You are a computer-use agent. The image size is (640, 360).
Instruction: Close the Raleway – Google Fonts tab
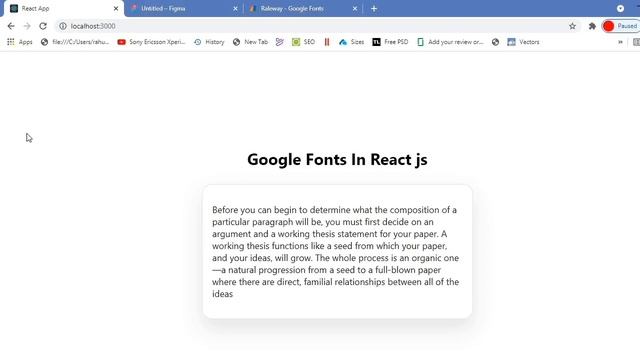pos(355,9)
